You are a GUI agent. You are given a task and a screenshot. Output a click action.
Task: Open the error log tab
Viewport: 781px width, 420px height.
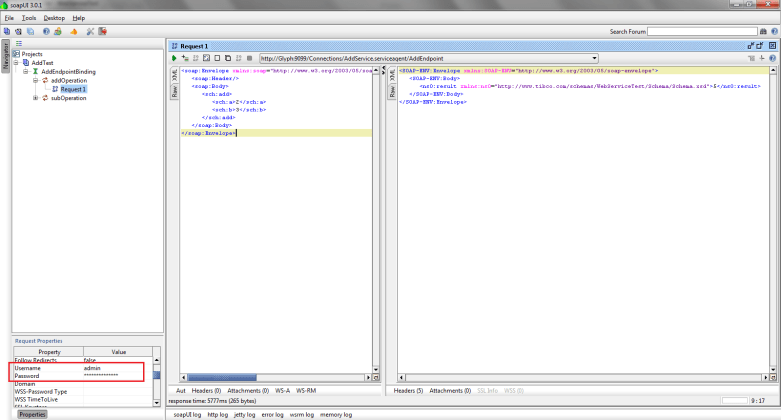coord(272,415)
